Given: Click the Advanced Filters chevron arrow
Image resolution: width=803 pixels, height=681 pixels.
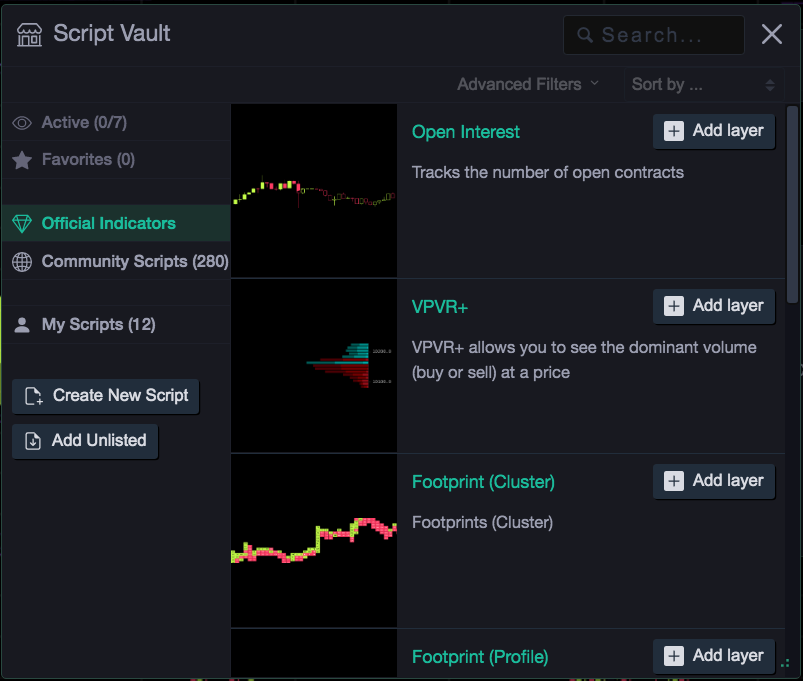Looking at the screenshot, I should [594, 82].
